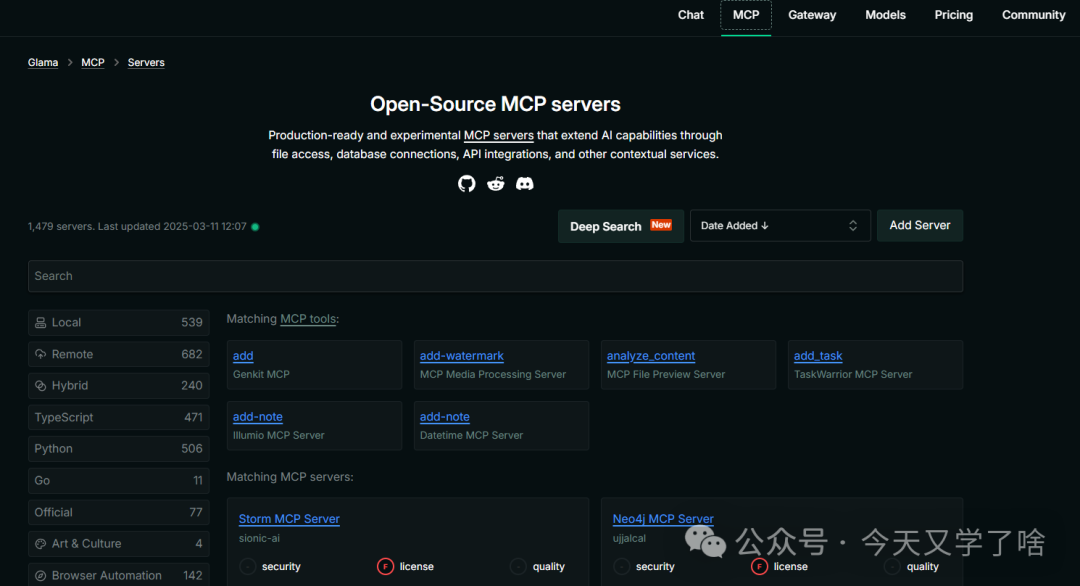Open Datetime MCP Server add-note link
The width and height of the screenshot is (1080, 586).
point(445,417)
